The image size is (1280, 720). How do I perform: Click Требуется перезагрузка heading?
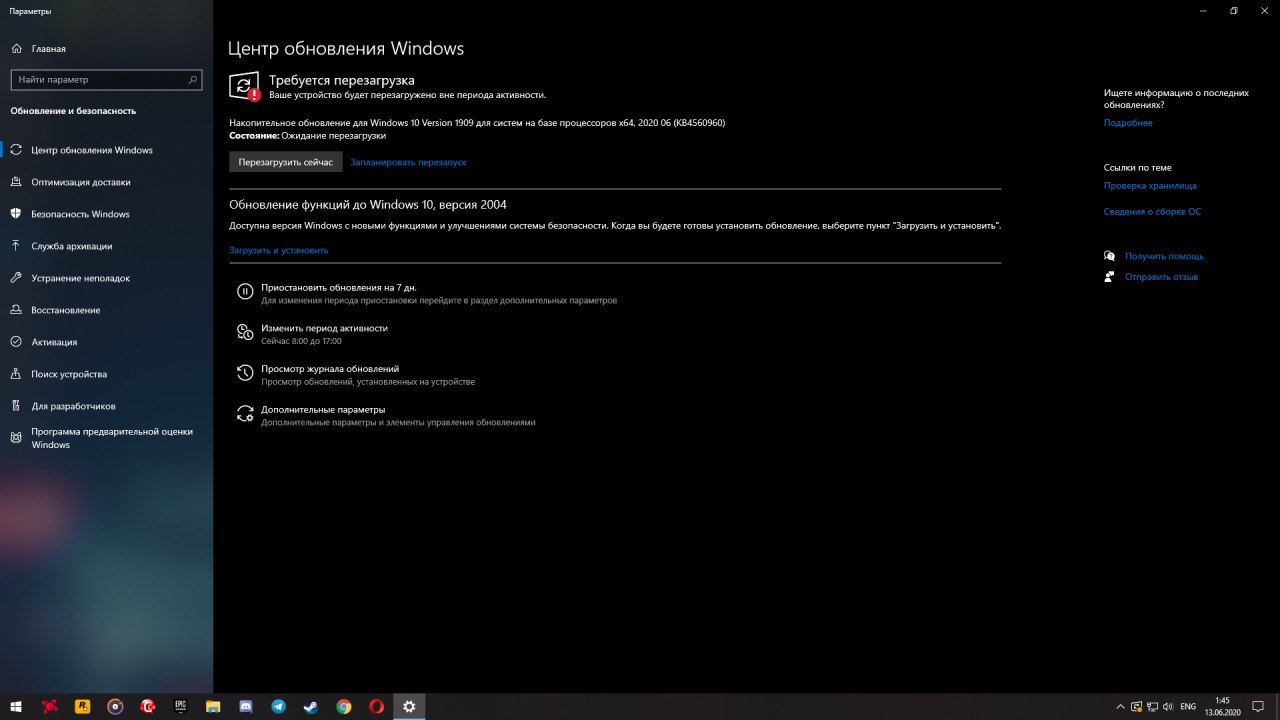[x=342, y=80]
